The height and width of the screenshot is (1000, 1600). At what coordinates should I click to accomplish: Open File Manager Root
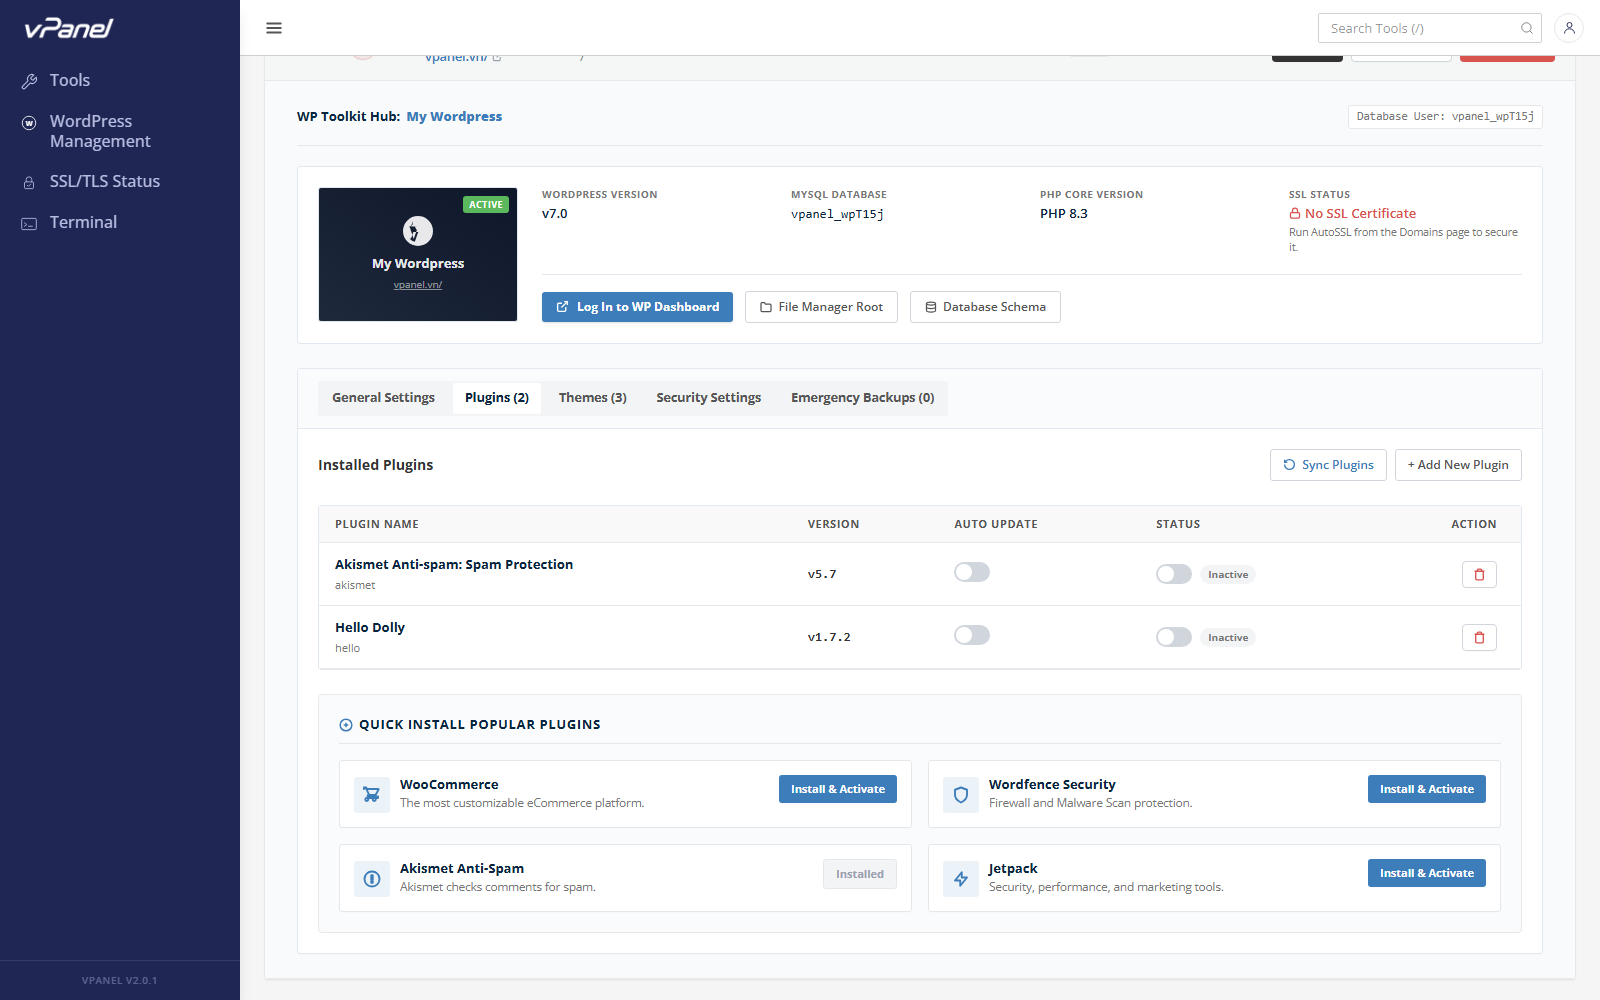tap(821, 307)
